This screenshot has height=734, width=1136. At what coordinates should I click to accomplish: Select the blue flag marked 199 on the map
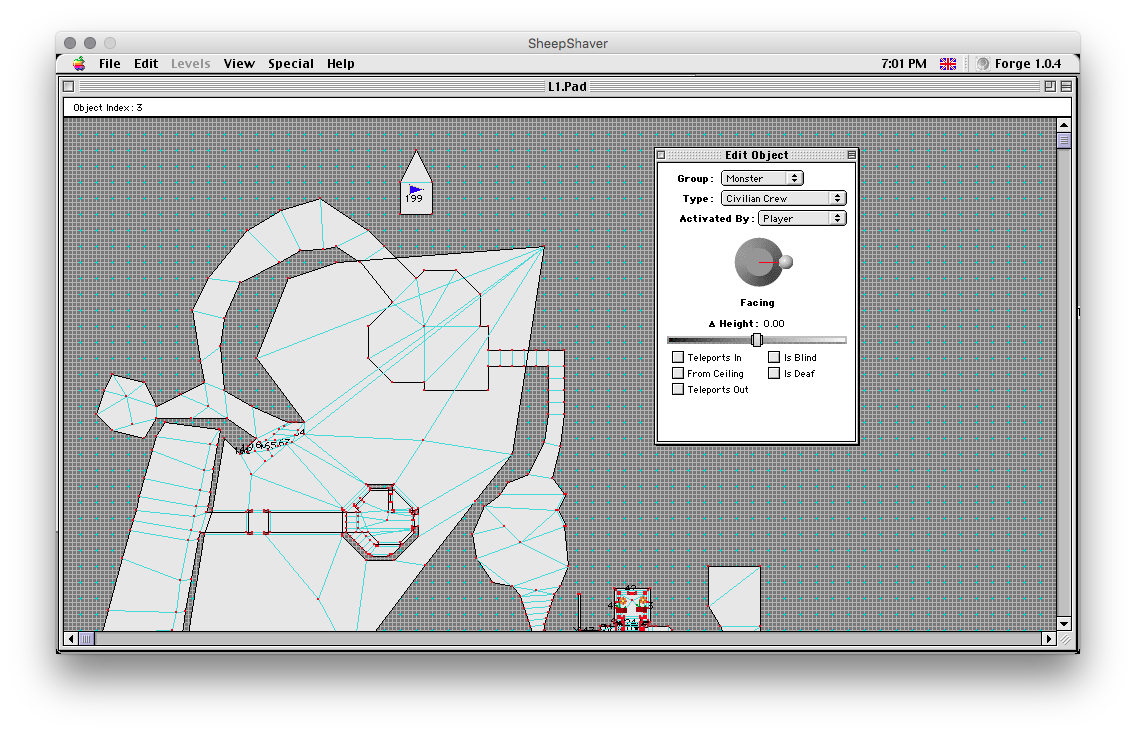pos(415,190)
